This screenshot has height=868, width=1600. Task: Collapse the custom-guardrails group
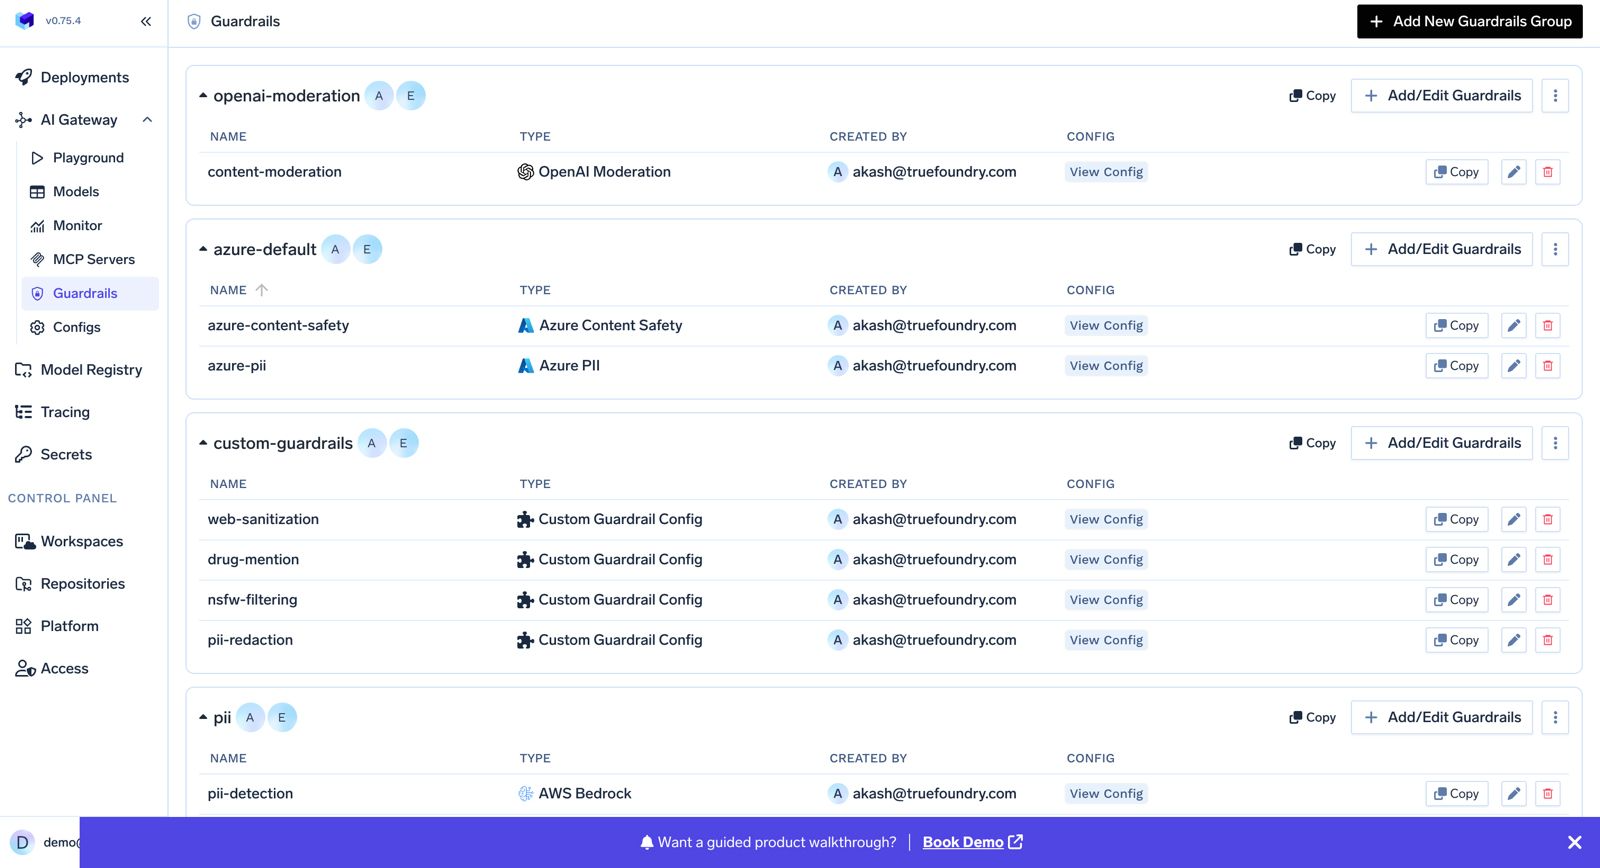[203, 443]
